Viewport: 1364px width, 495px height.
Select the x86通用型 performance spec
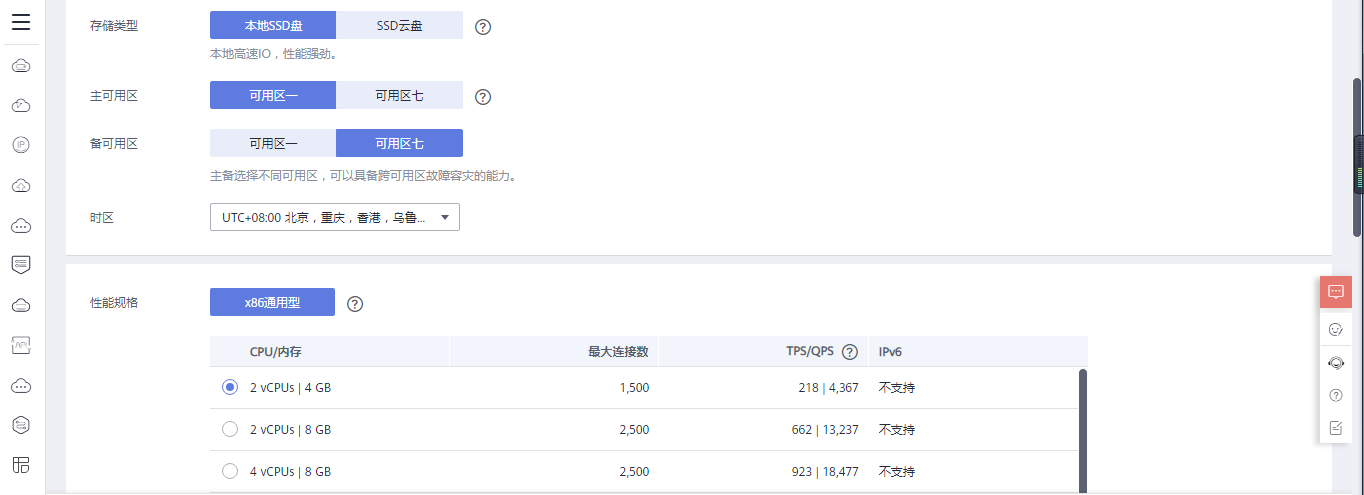[x=272, y=302]
